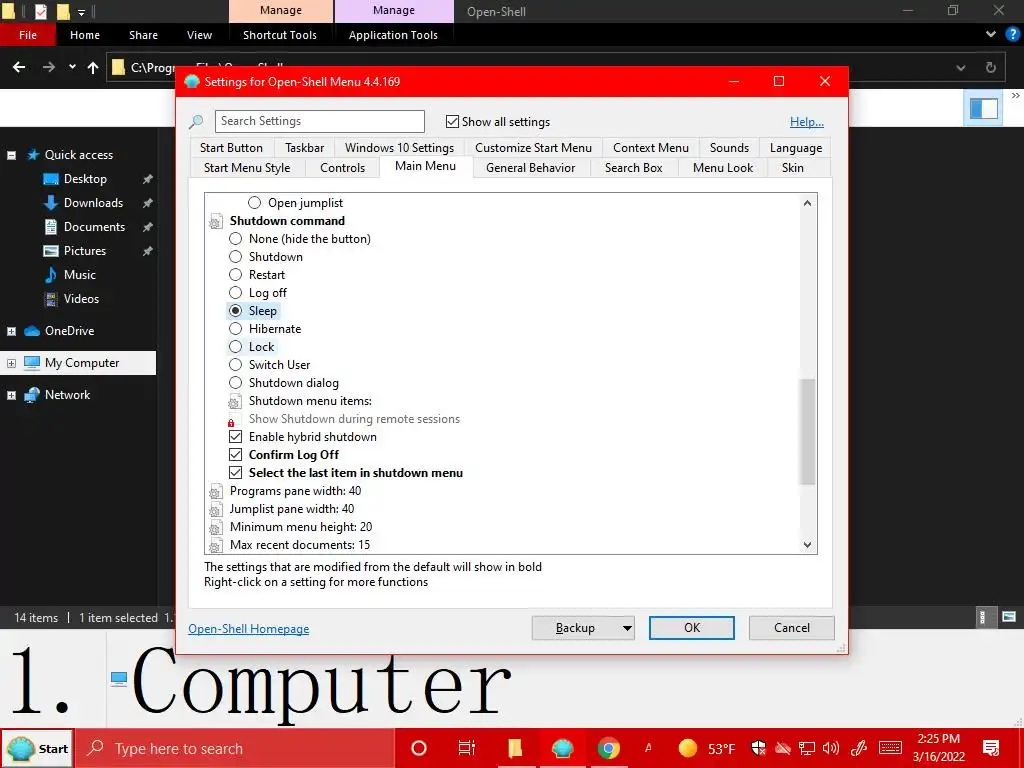Image resolution: width=1024 pixels, height=768 pixels.
Task: Go up one folder level in Explorer
Action: point(93,67)
